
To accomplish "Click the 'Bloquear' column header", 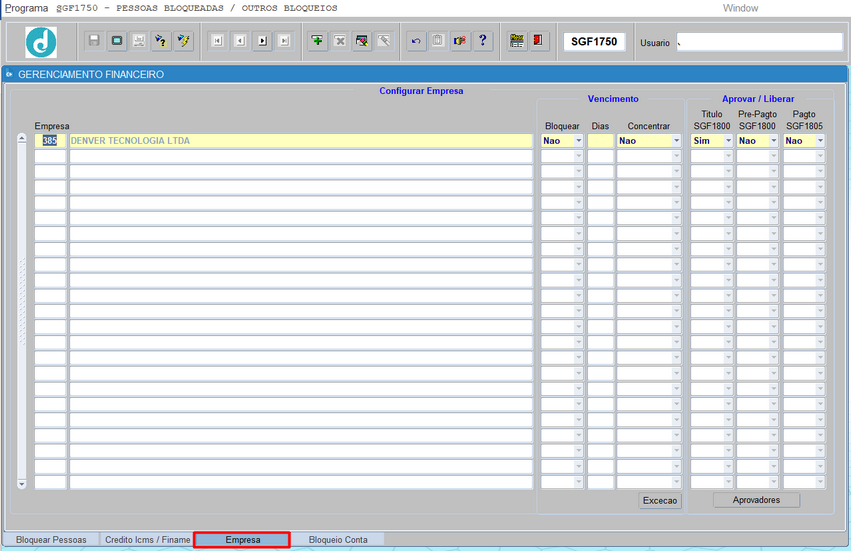I will click(562, 126).
